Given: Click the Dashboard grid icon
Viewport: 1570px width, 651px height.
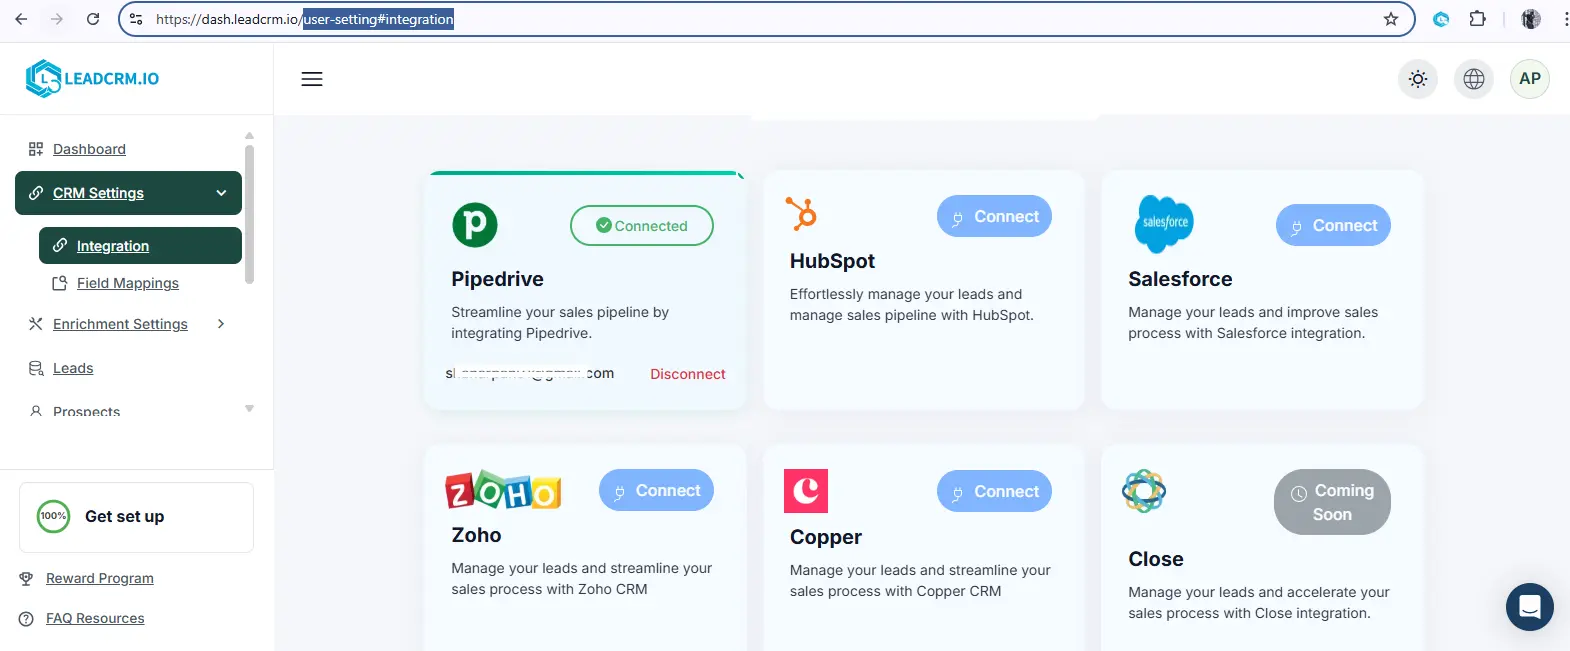Looking at the screenshot, I should [36, 149].
